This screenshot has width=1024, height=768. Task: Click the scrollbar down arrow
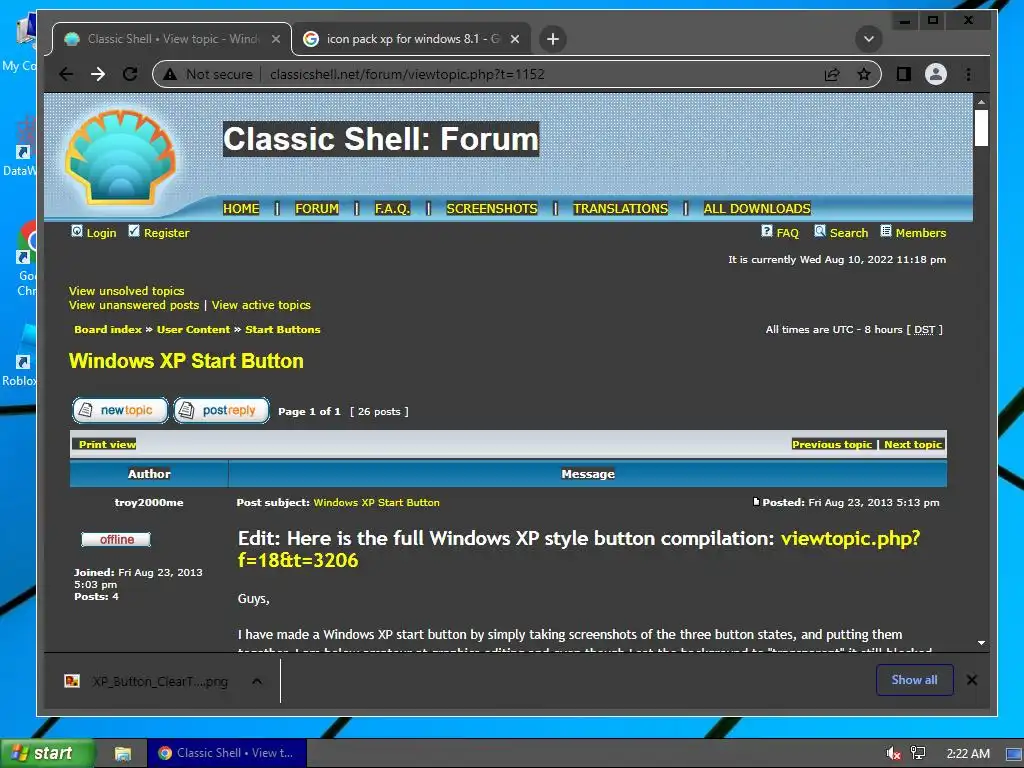981,643
